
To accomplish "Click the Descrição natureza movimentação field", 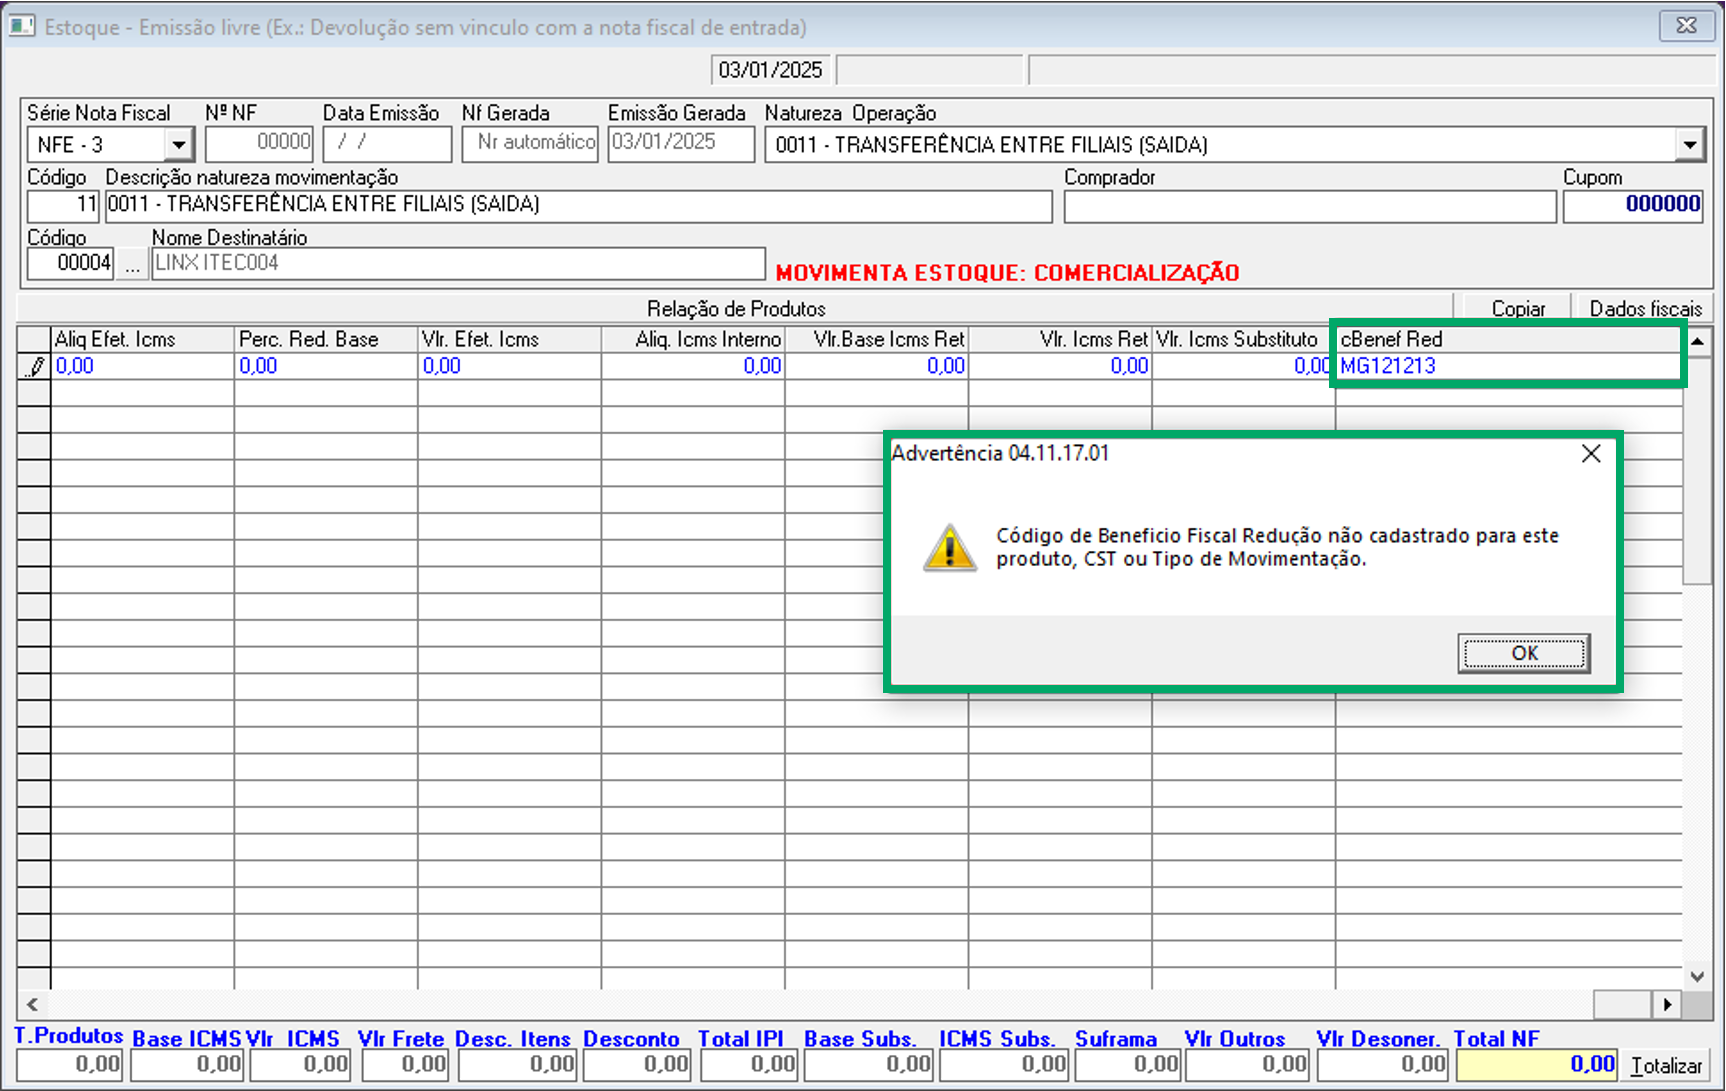I will click(579, 205).
